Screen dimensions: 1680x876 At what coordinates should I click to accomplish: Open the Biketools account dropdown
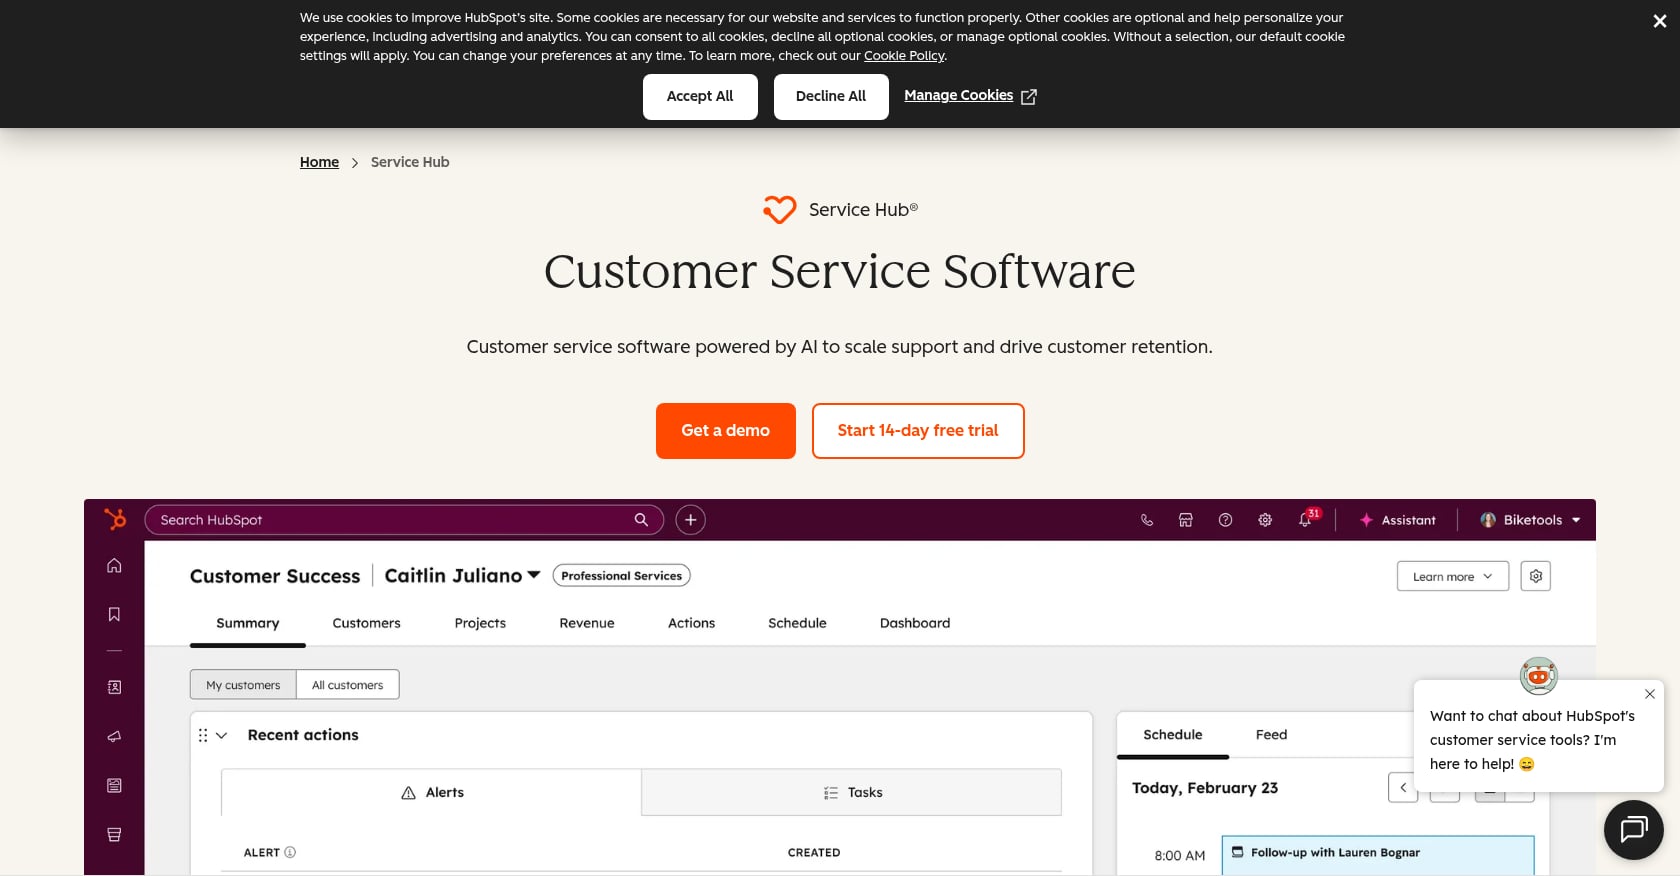(1530, 520)
